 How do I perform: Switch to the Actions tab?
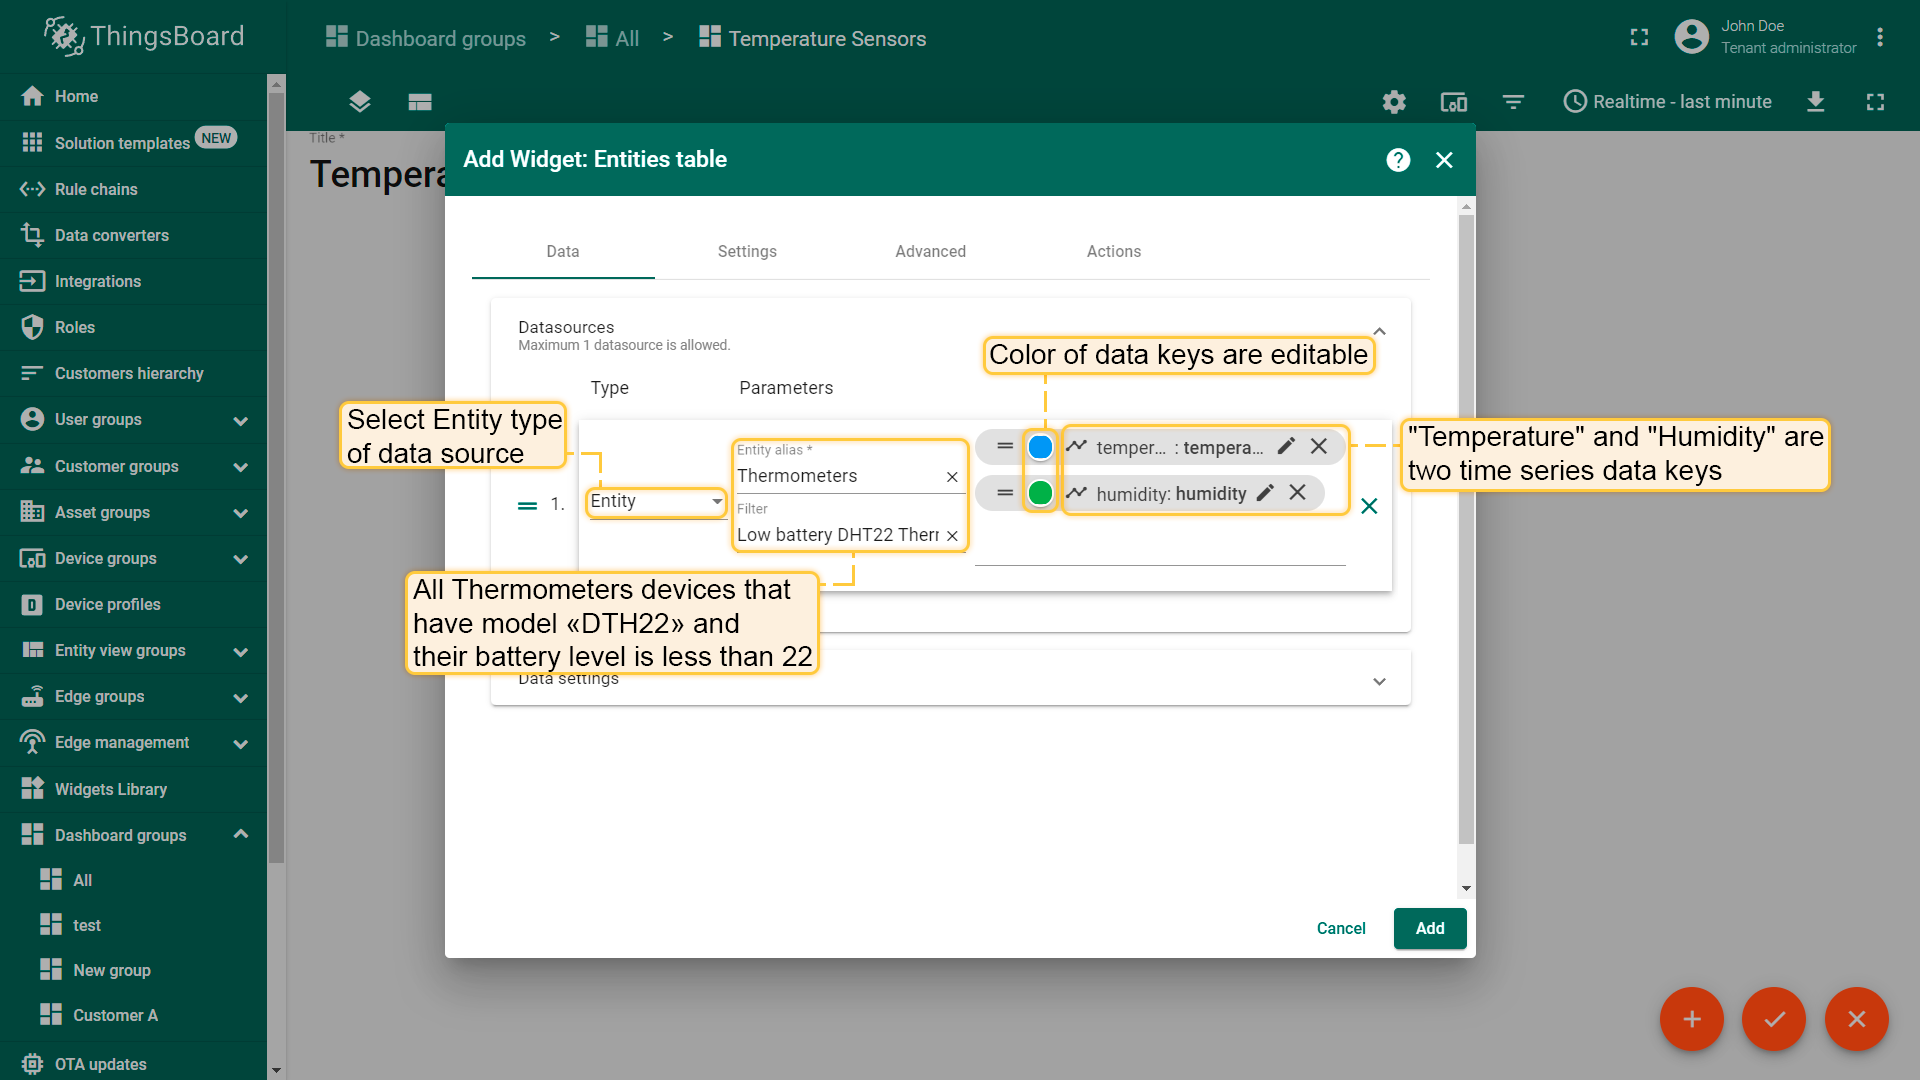[x=1114, y=251]
